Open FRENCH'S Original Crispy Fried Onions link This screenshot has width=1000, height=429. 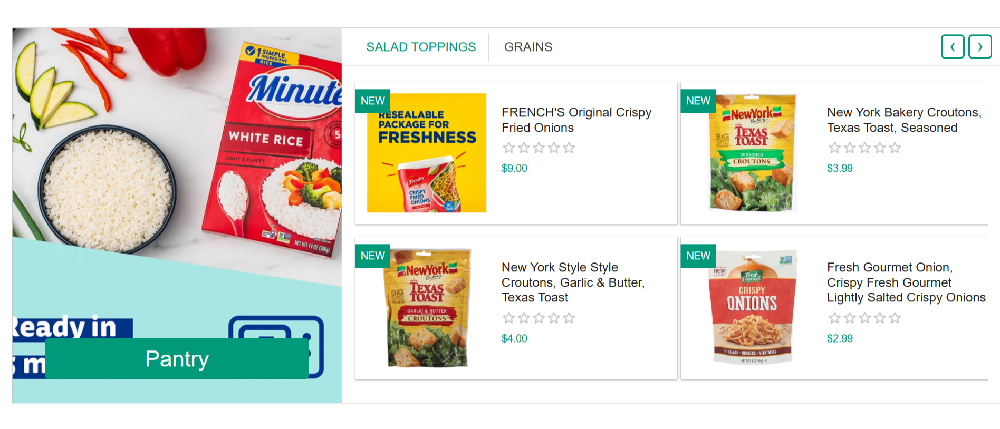click(x=576, y=120)
